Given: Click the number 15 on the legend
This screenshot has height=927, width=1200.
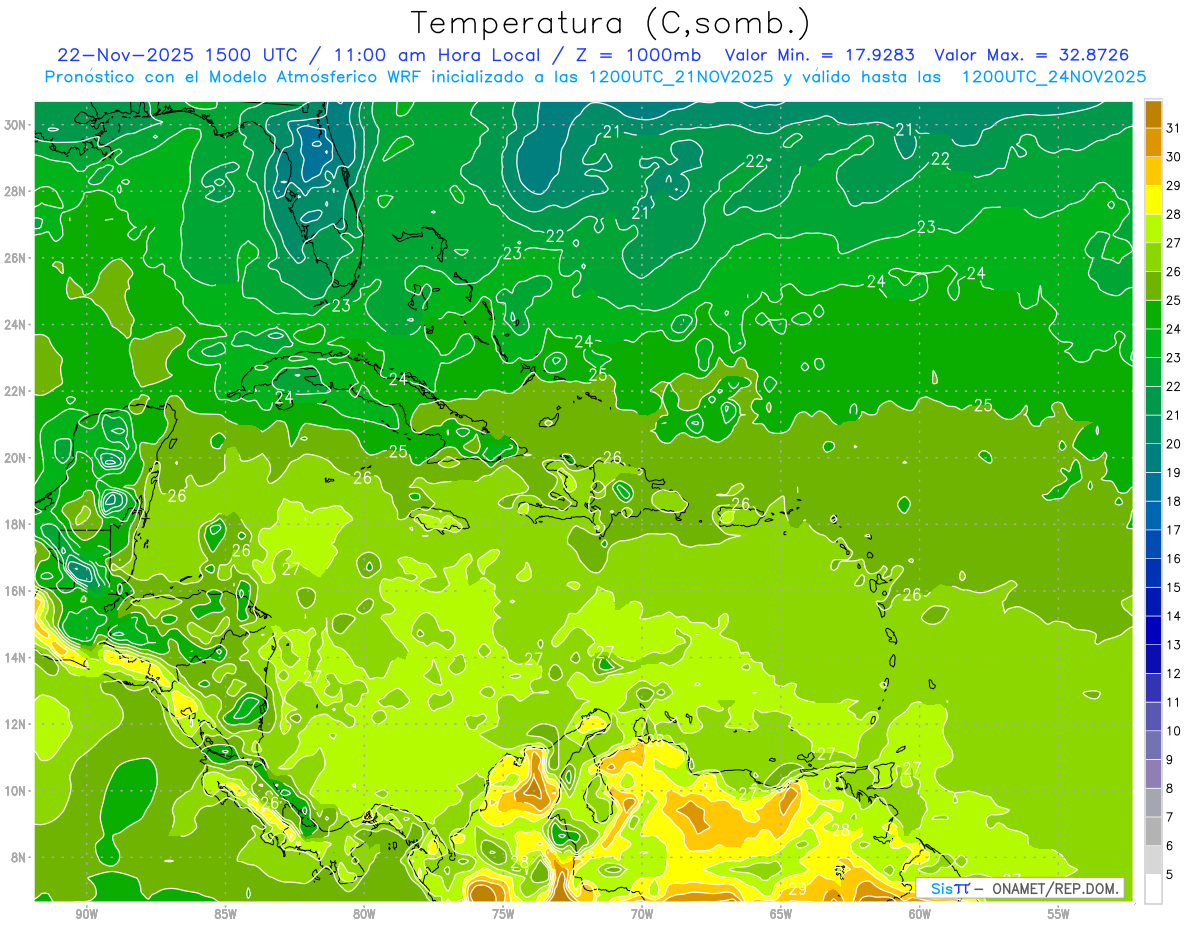Looking at the screenshot, I should (x=1174, y=588).
